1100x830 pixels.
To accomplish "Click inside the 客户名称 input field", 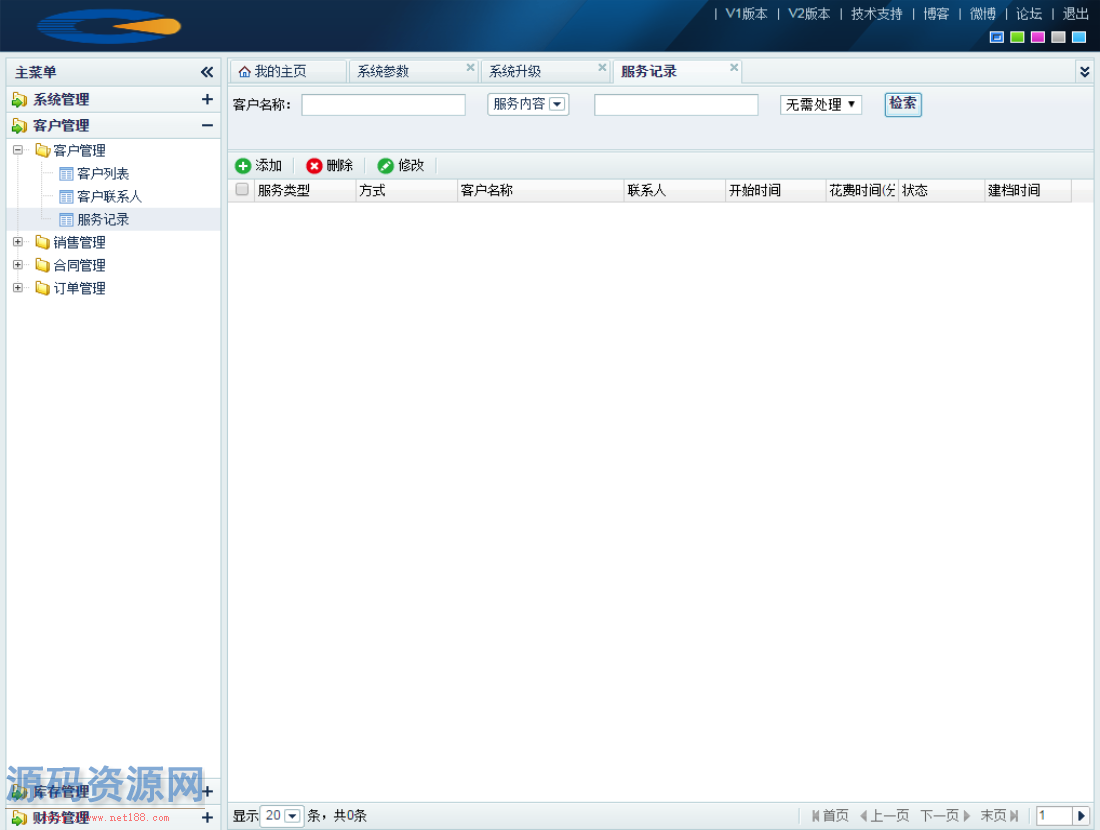I will [x=383, y=104].
